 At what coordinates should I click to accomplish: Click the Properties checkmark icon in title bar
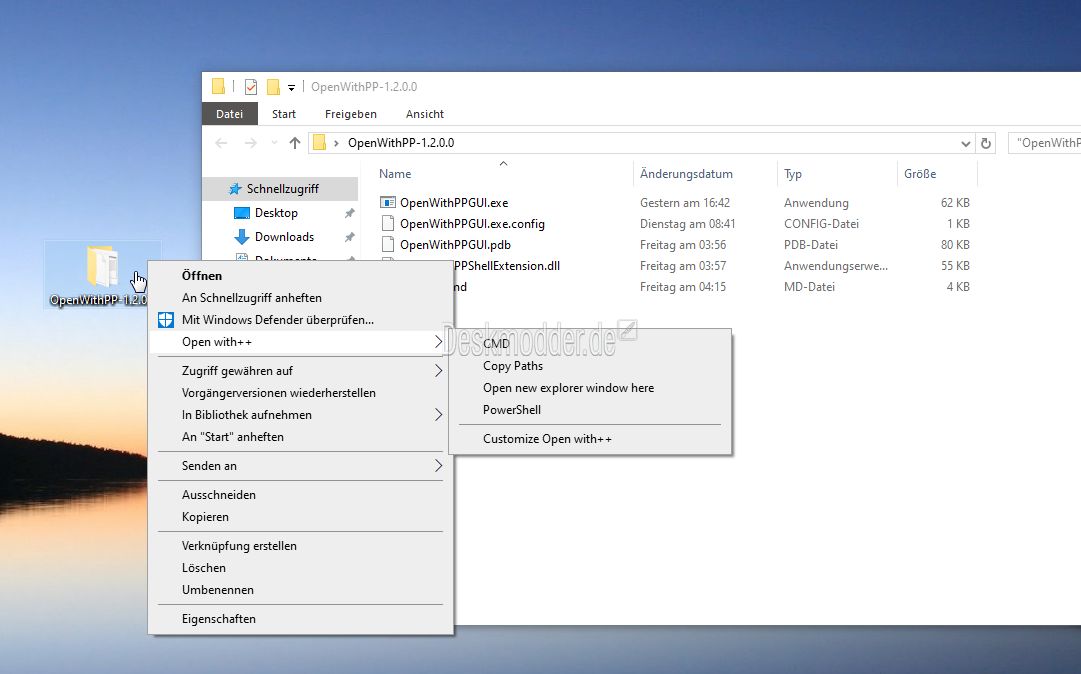pyautogui.click(x=251, y=87)
